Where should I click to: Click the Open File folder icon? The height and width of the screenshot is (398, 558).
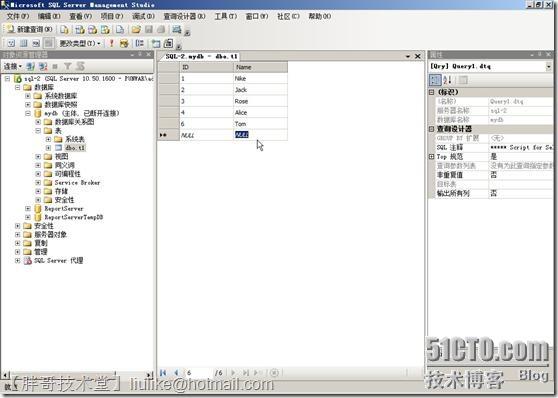(136, 30)
